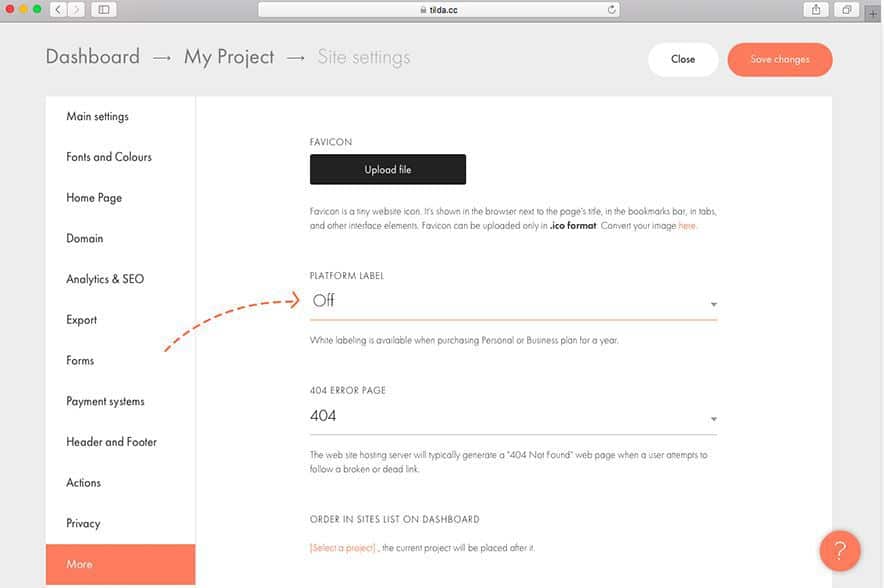
Task: Expand the 404 Error Page dropdown
Action: coord(513,416)
